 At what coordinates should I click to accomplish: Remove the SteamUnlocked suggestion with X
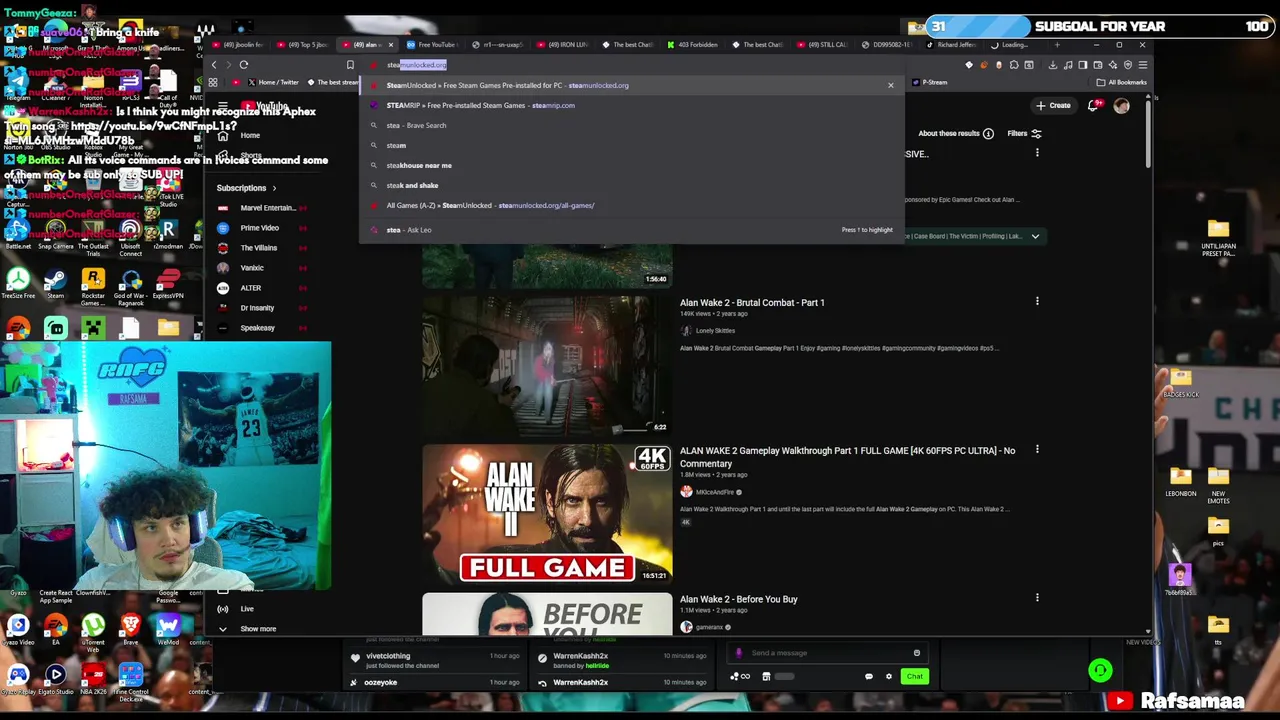[x=891, y=85]
